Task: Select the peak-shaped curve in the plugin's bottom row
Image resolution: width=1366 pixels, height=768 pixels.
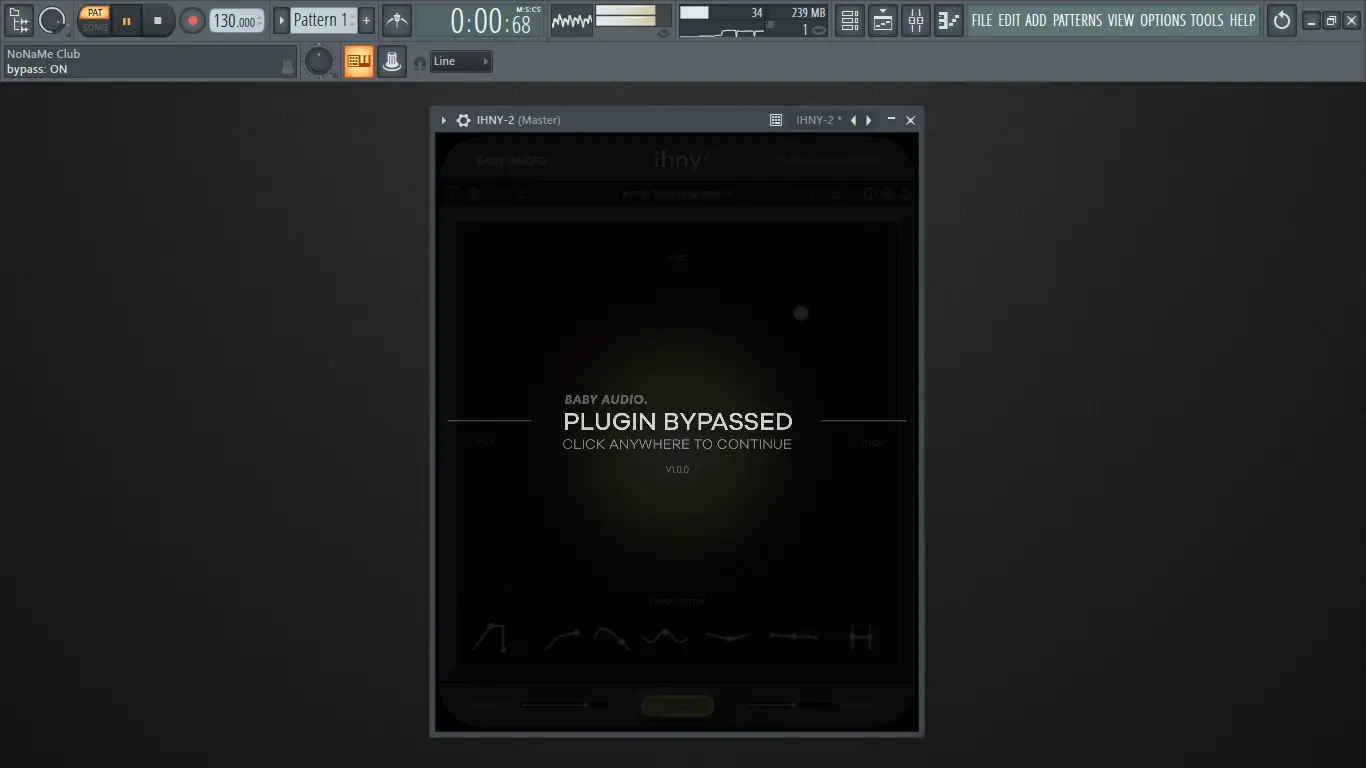Action: (490, 637)
